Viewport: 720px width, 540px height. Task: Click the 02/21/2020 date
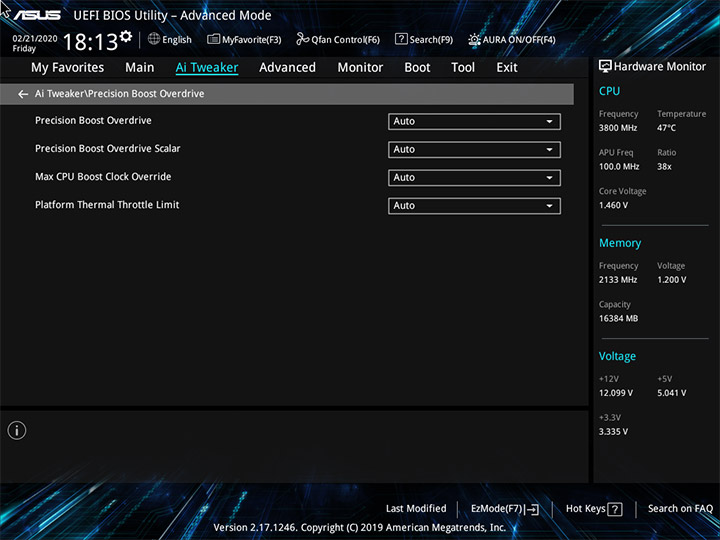[35, 39]
